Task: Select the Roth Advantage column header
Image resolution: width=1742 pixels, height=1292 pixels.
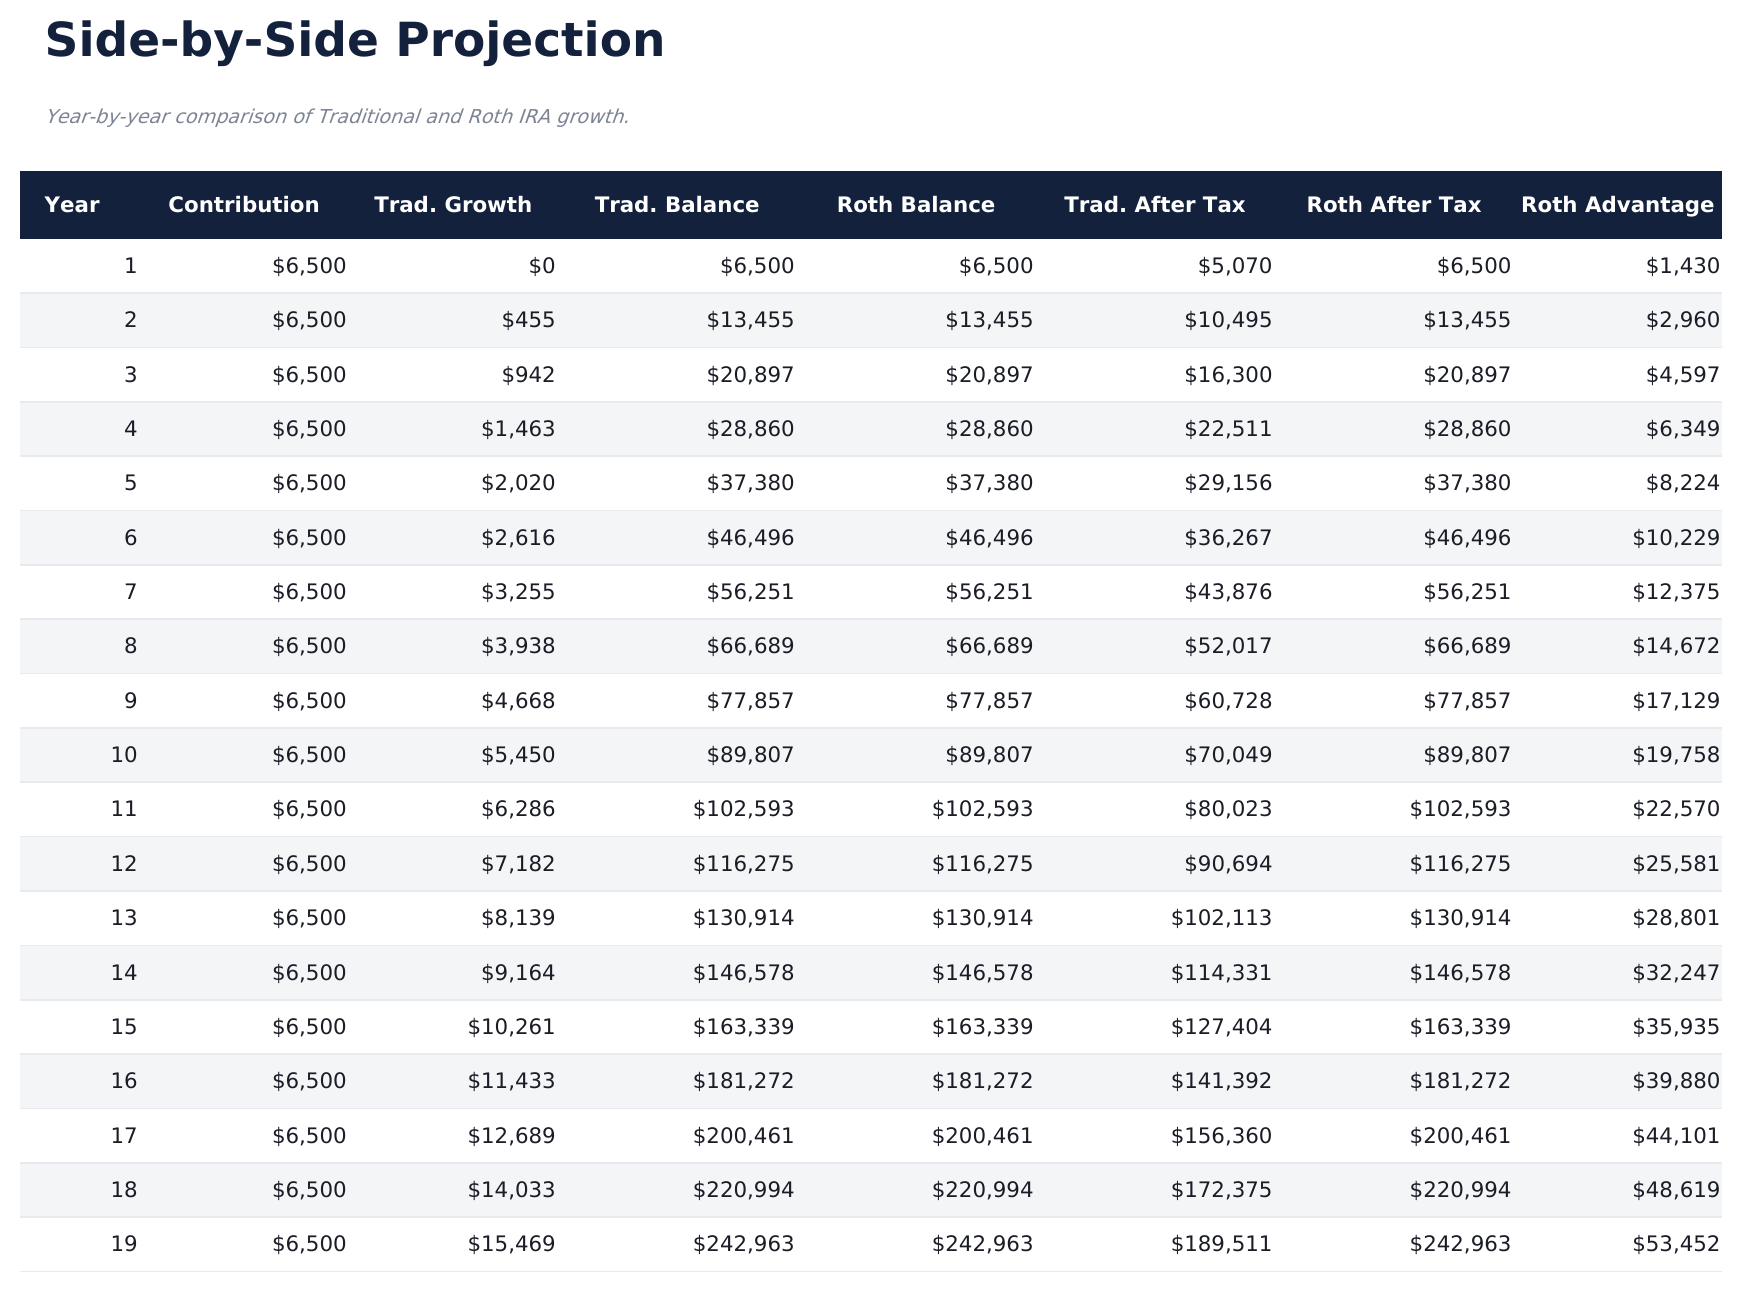Action: 1616,205
